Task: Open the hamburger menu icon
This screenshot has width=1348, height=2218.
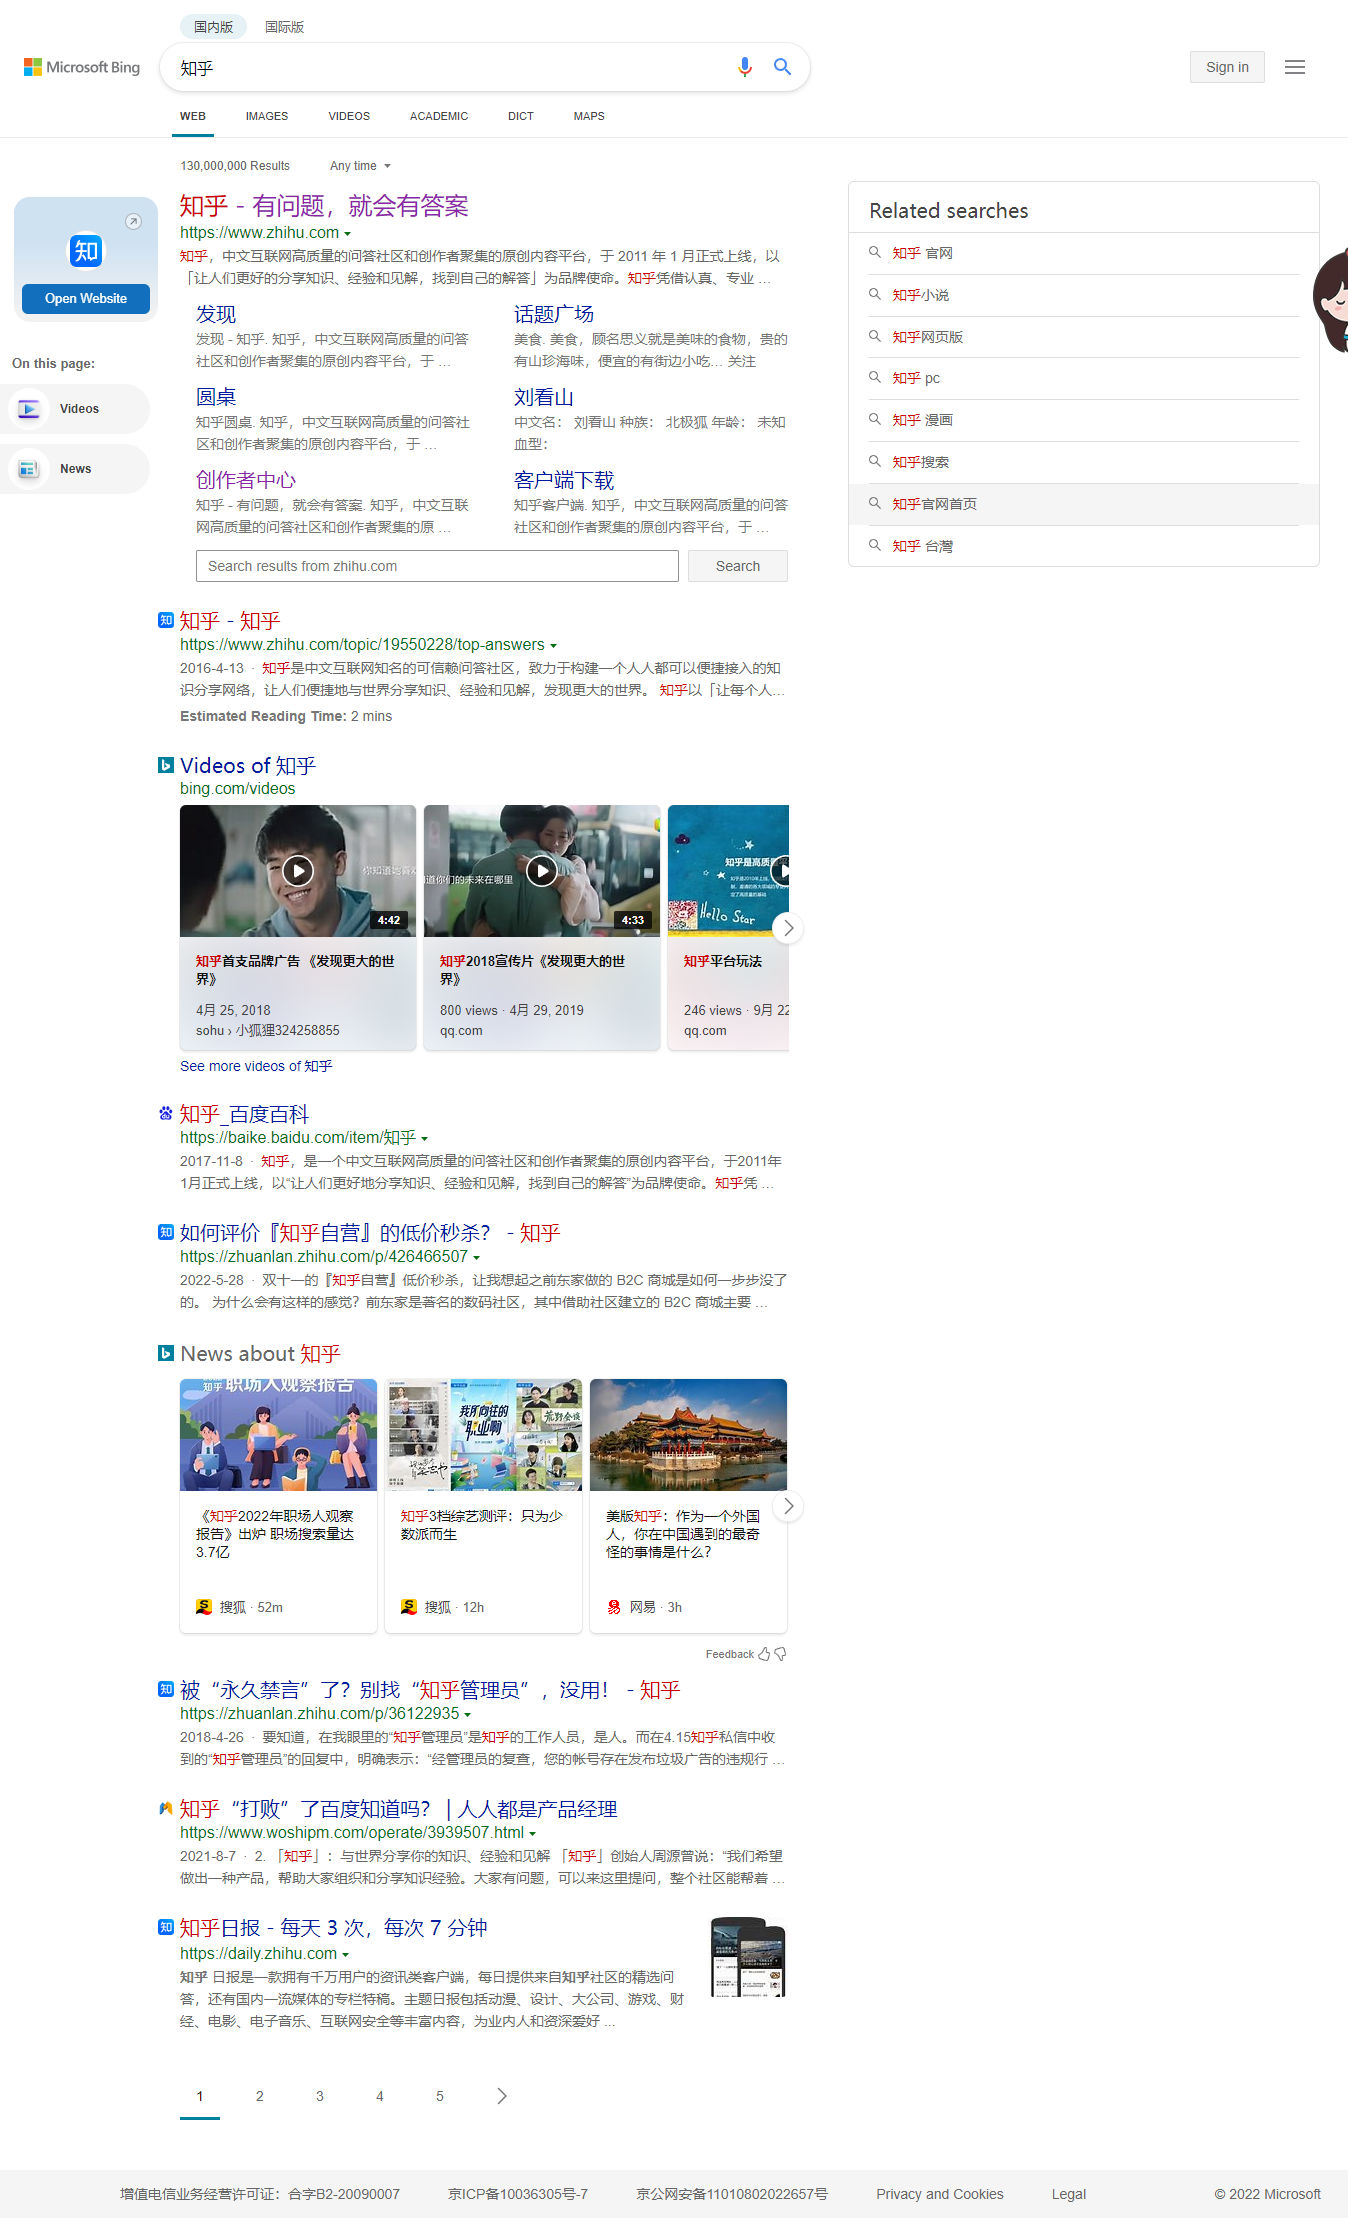Action: (x=1295, y=67)
